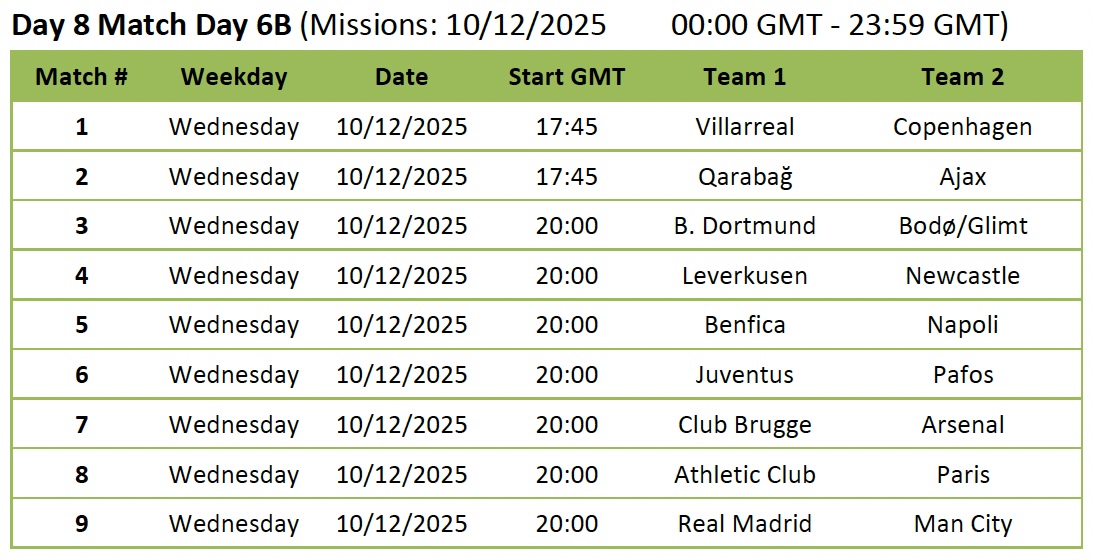Click the Match # column header
Viewport: 1095px width, 560px height.
click(81, 77)
